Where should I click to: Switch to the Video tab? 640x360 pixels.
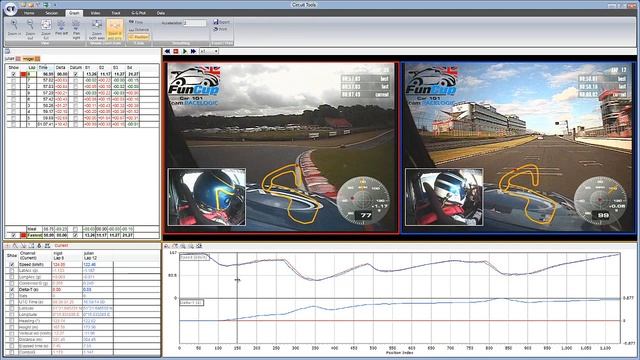click(x=96, y=13)
